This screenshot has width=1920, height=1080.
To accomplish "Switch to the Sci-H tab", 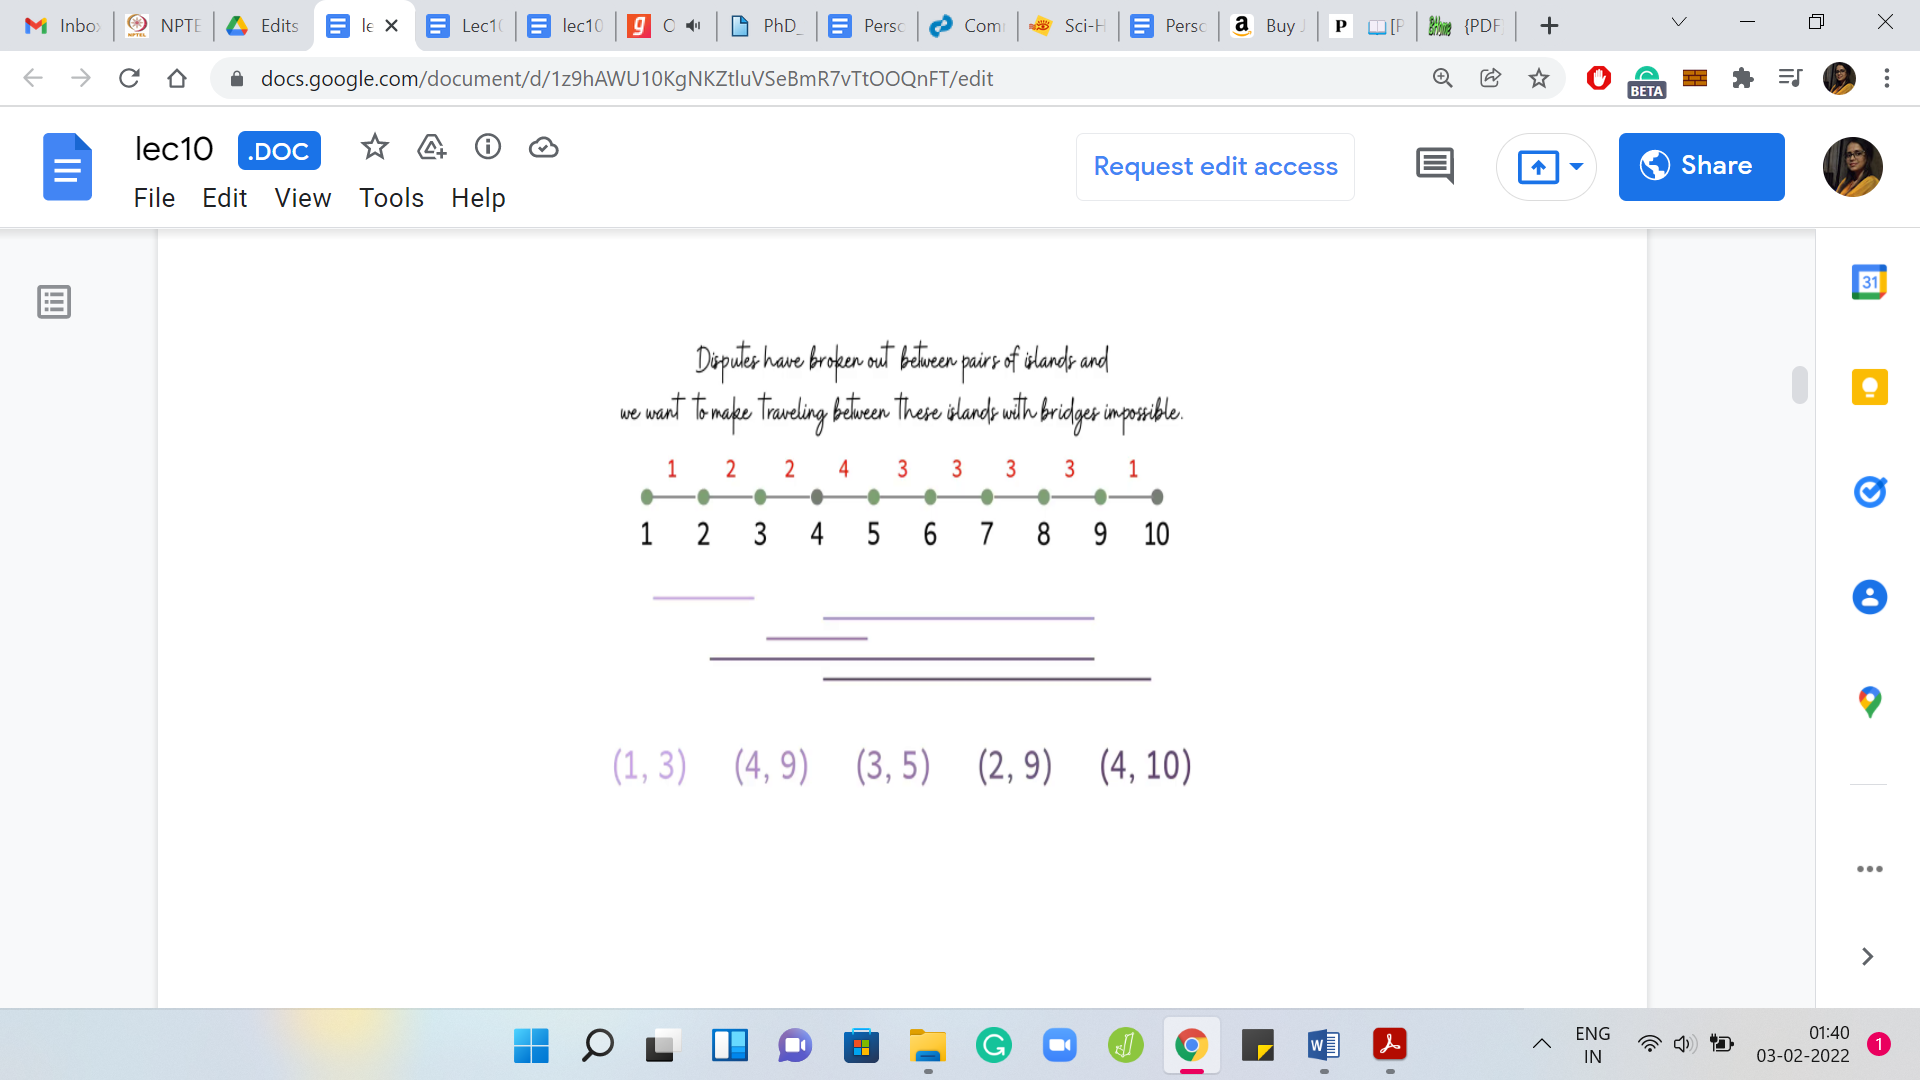I will point(1068,26).
